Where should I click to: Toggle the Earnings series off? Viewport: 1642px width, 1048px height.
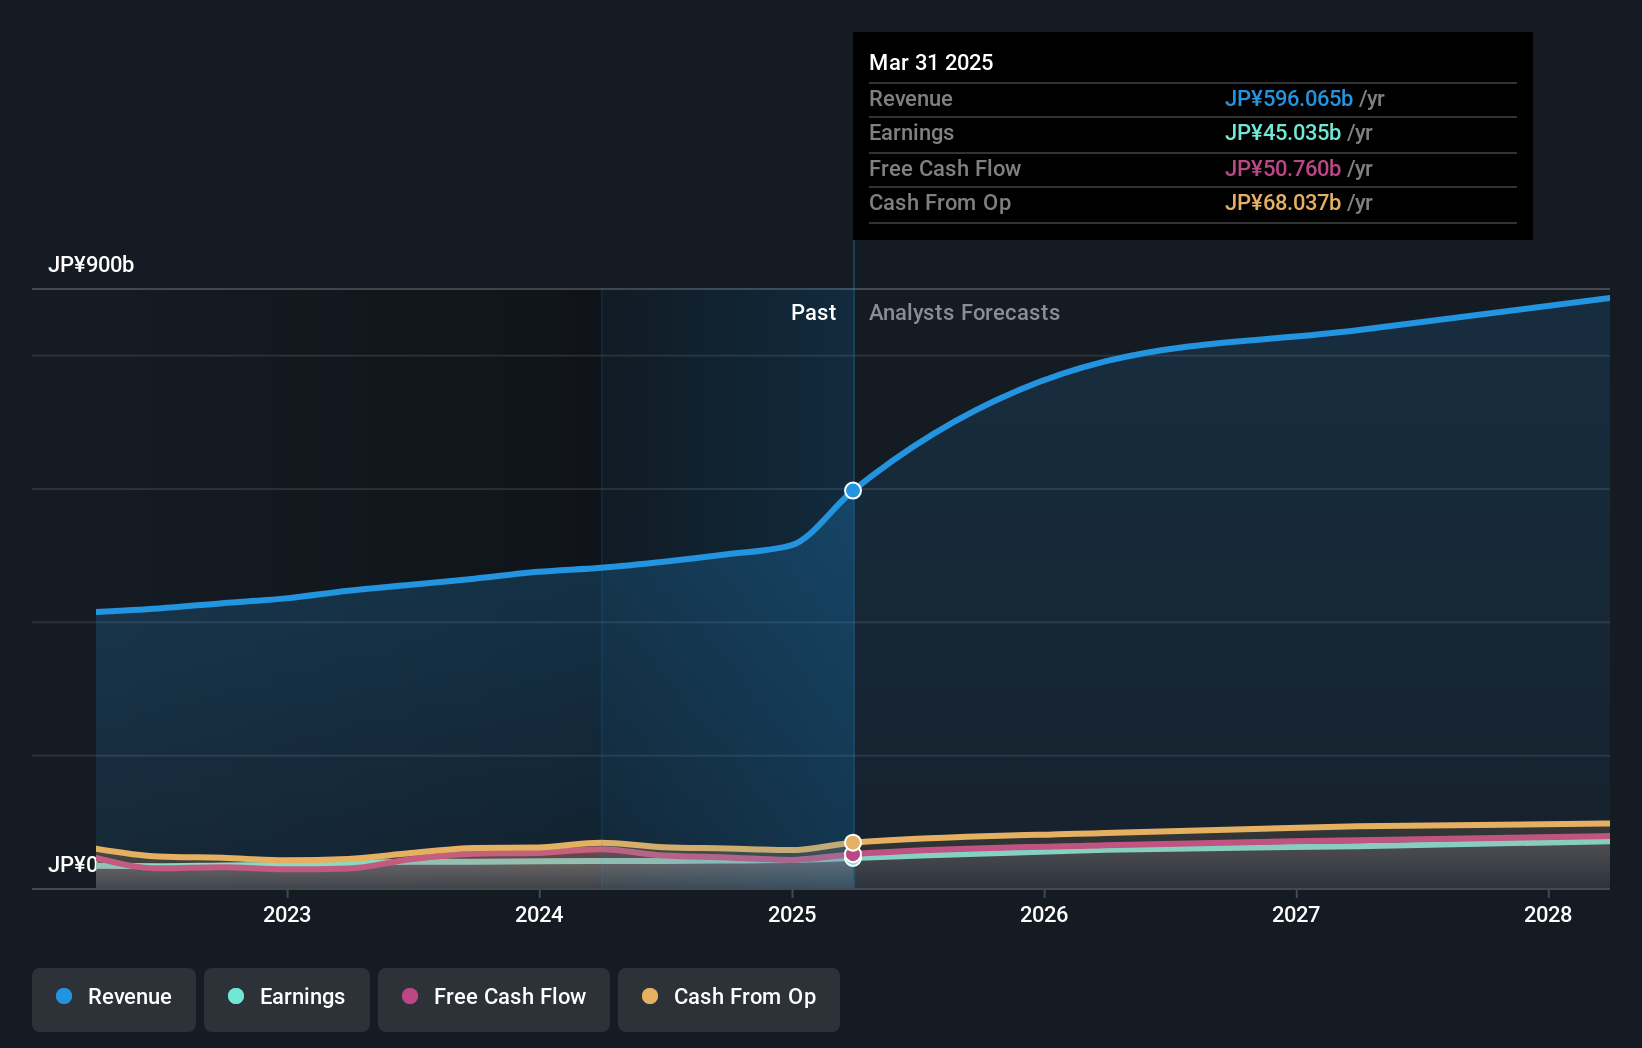[287, 997]
